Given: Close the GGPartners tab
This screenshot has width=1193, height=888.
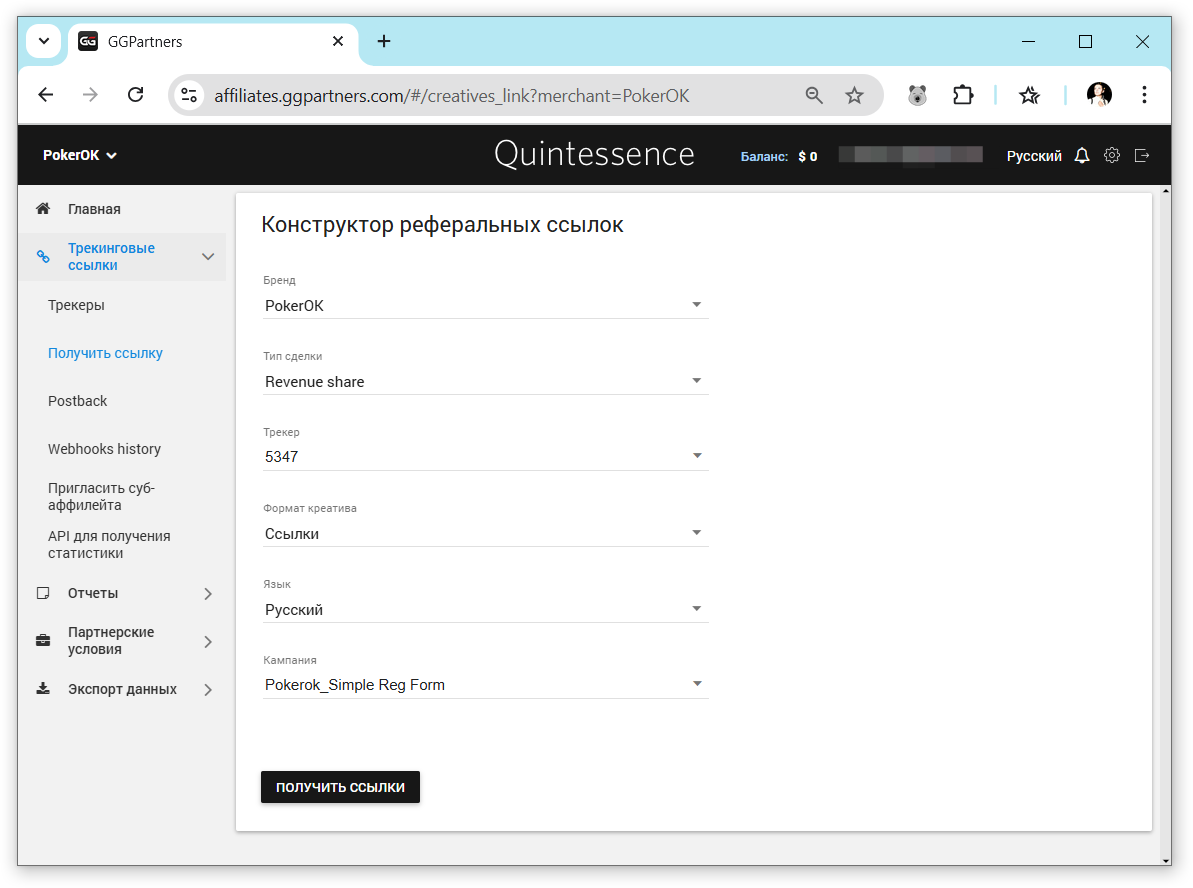Looking at the screenshot, I should [x=338, y=41].
